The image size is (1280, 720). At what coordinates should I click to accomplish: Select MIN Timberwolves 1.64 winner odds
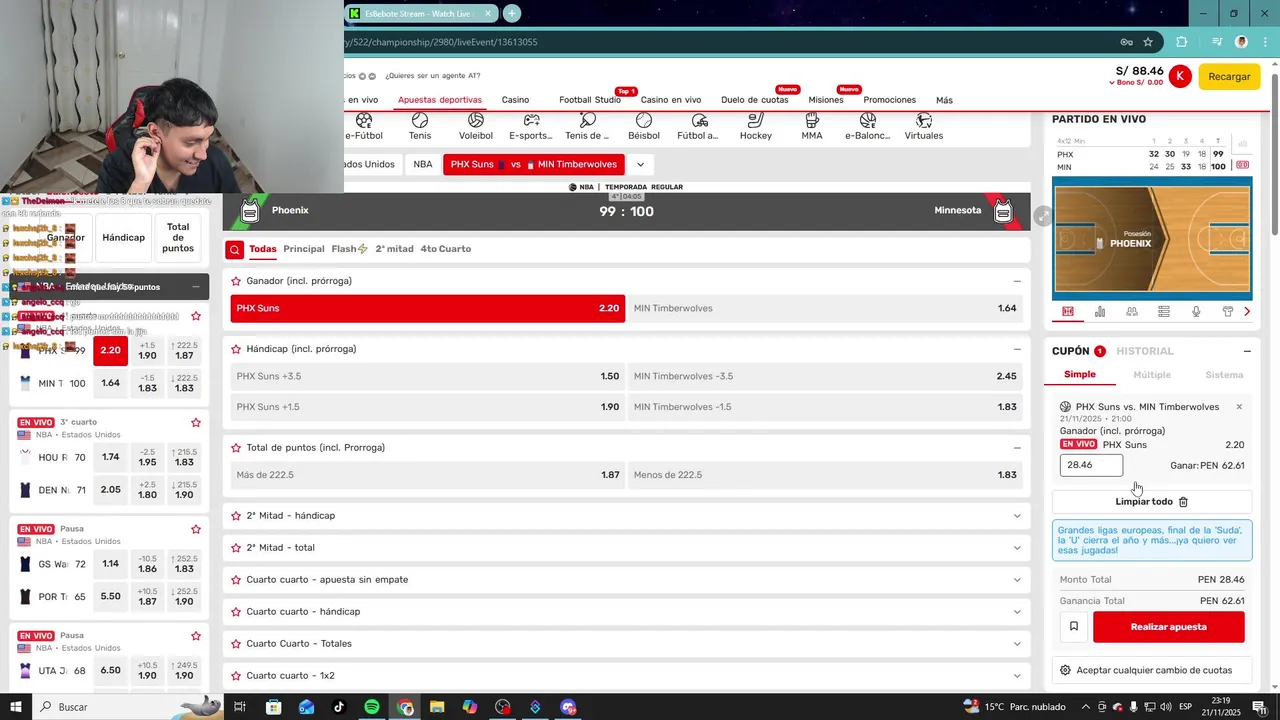pos(826,308)
